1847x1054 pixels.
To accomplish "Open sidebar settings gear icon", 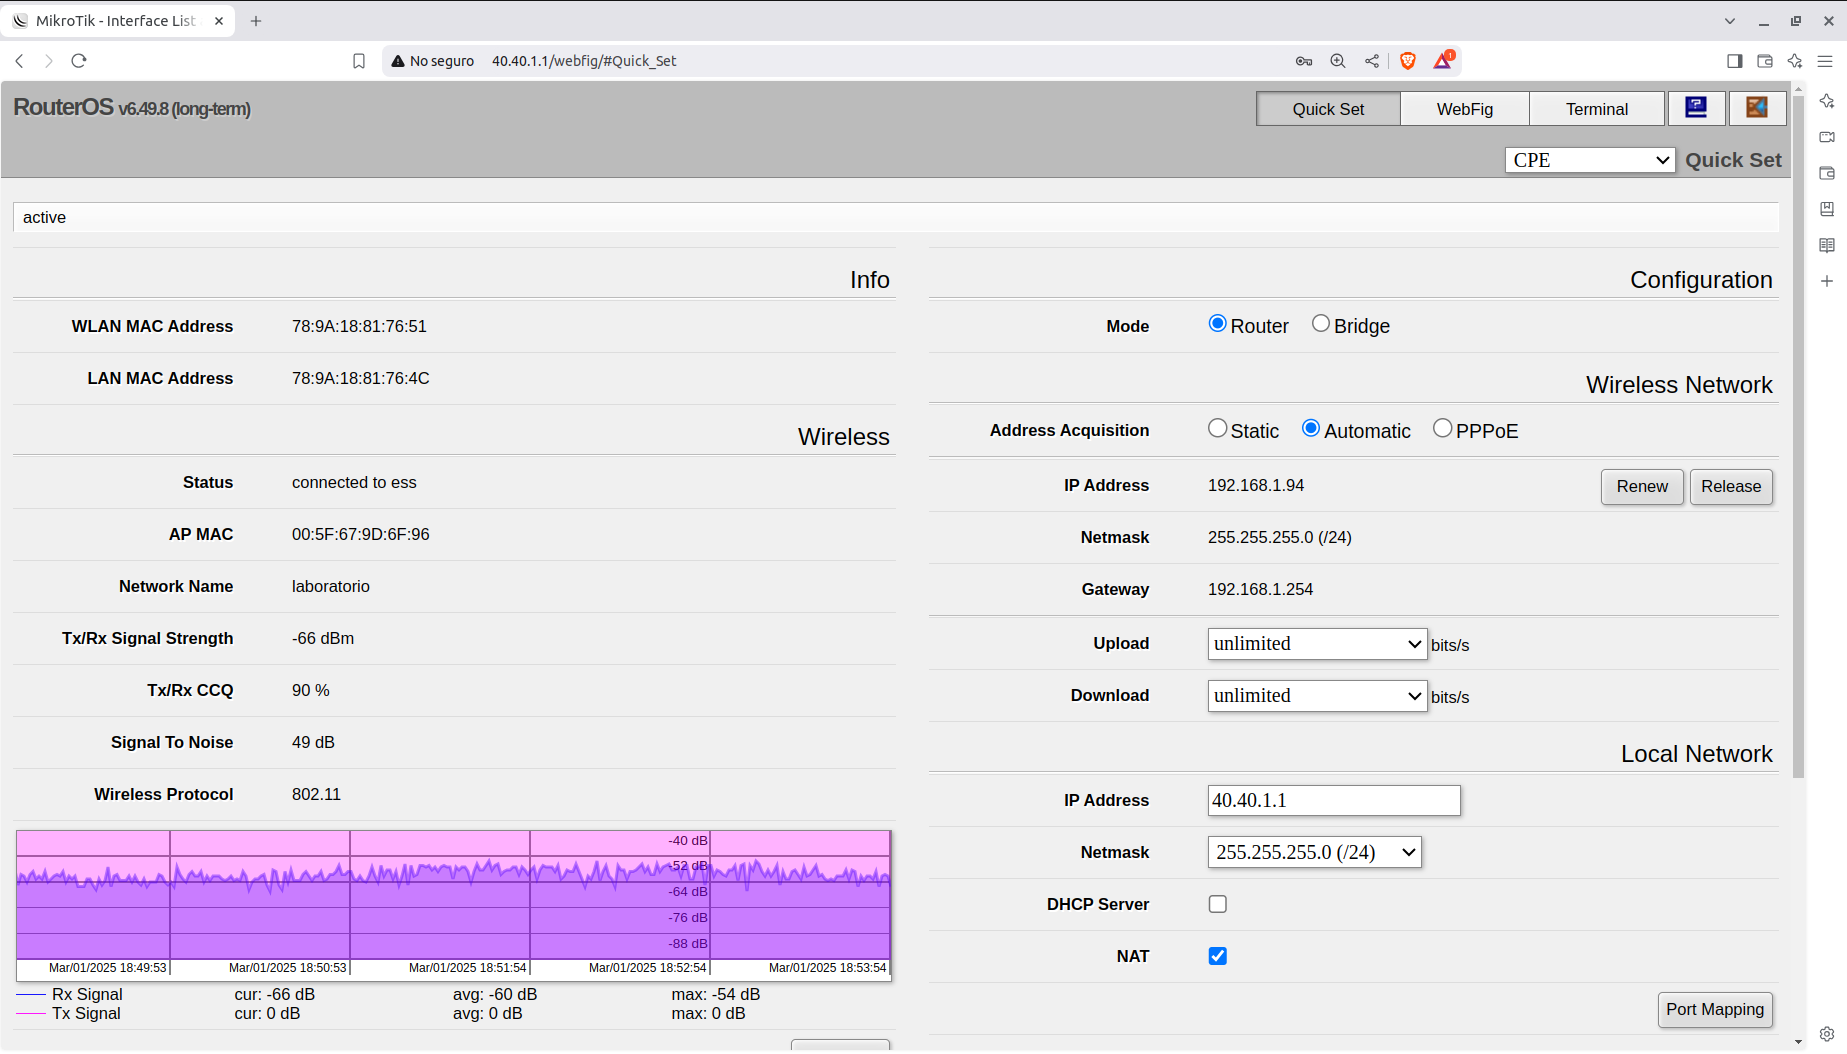I will pyautogui.click(x=1827, y=1034).
